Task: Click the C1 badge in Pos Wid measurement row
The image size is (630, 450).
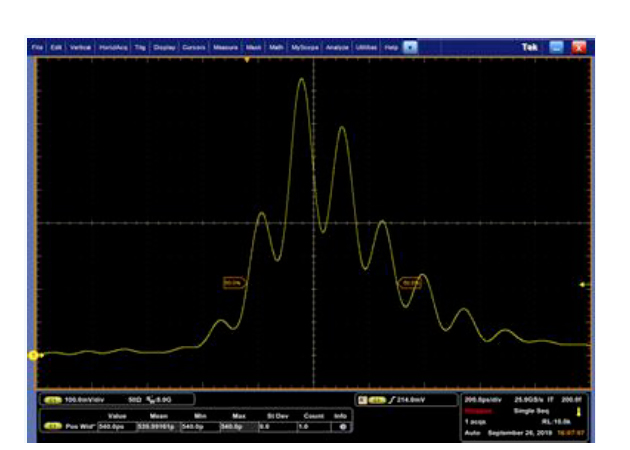Action: pos(52,426)
